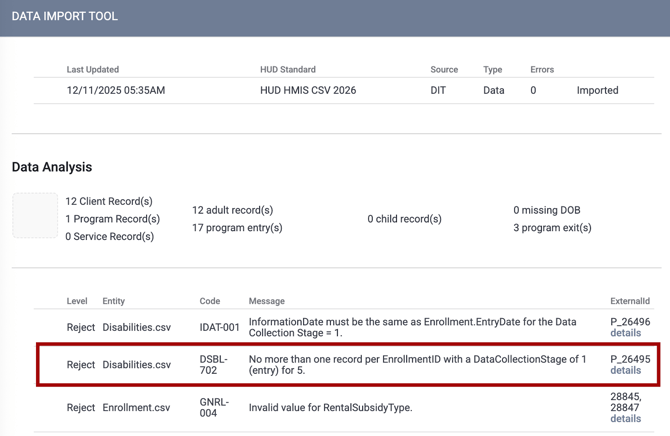Click the Invalid value for RentalSubsidyType message
This screenshot has width=670, height=436.
[x=330, y=407]
